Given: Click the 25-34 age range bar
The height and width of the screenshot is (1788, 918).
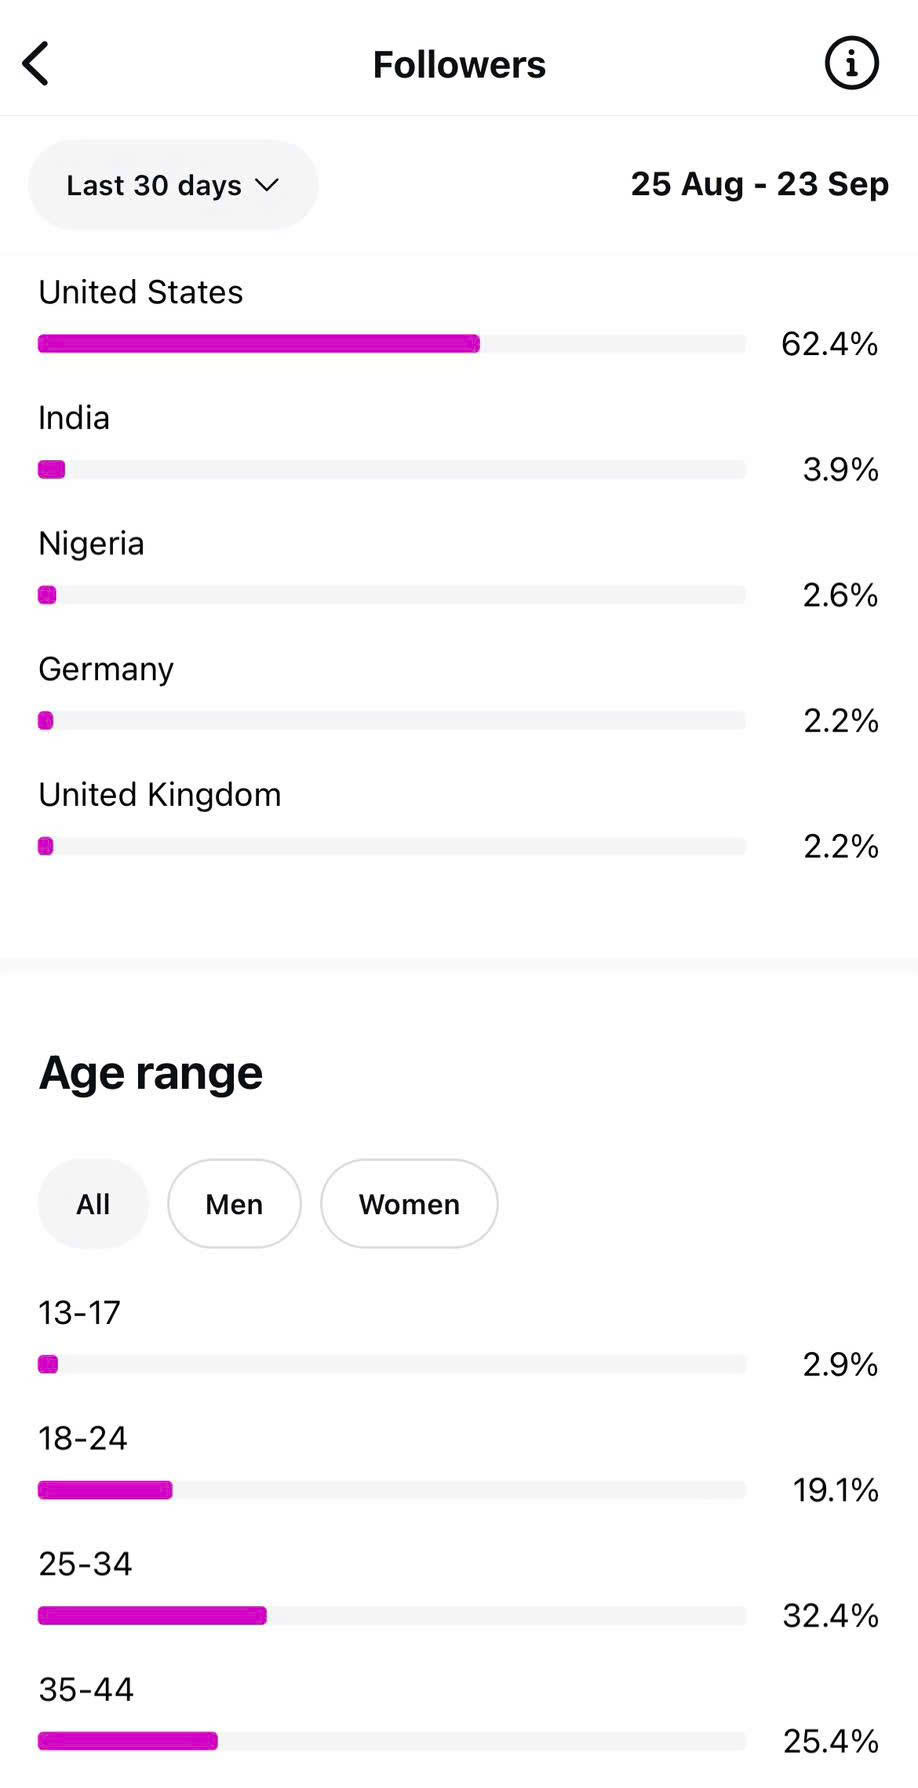Looking at the screenshot, I should click(x=391, y=1616).
